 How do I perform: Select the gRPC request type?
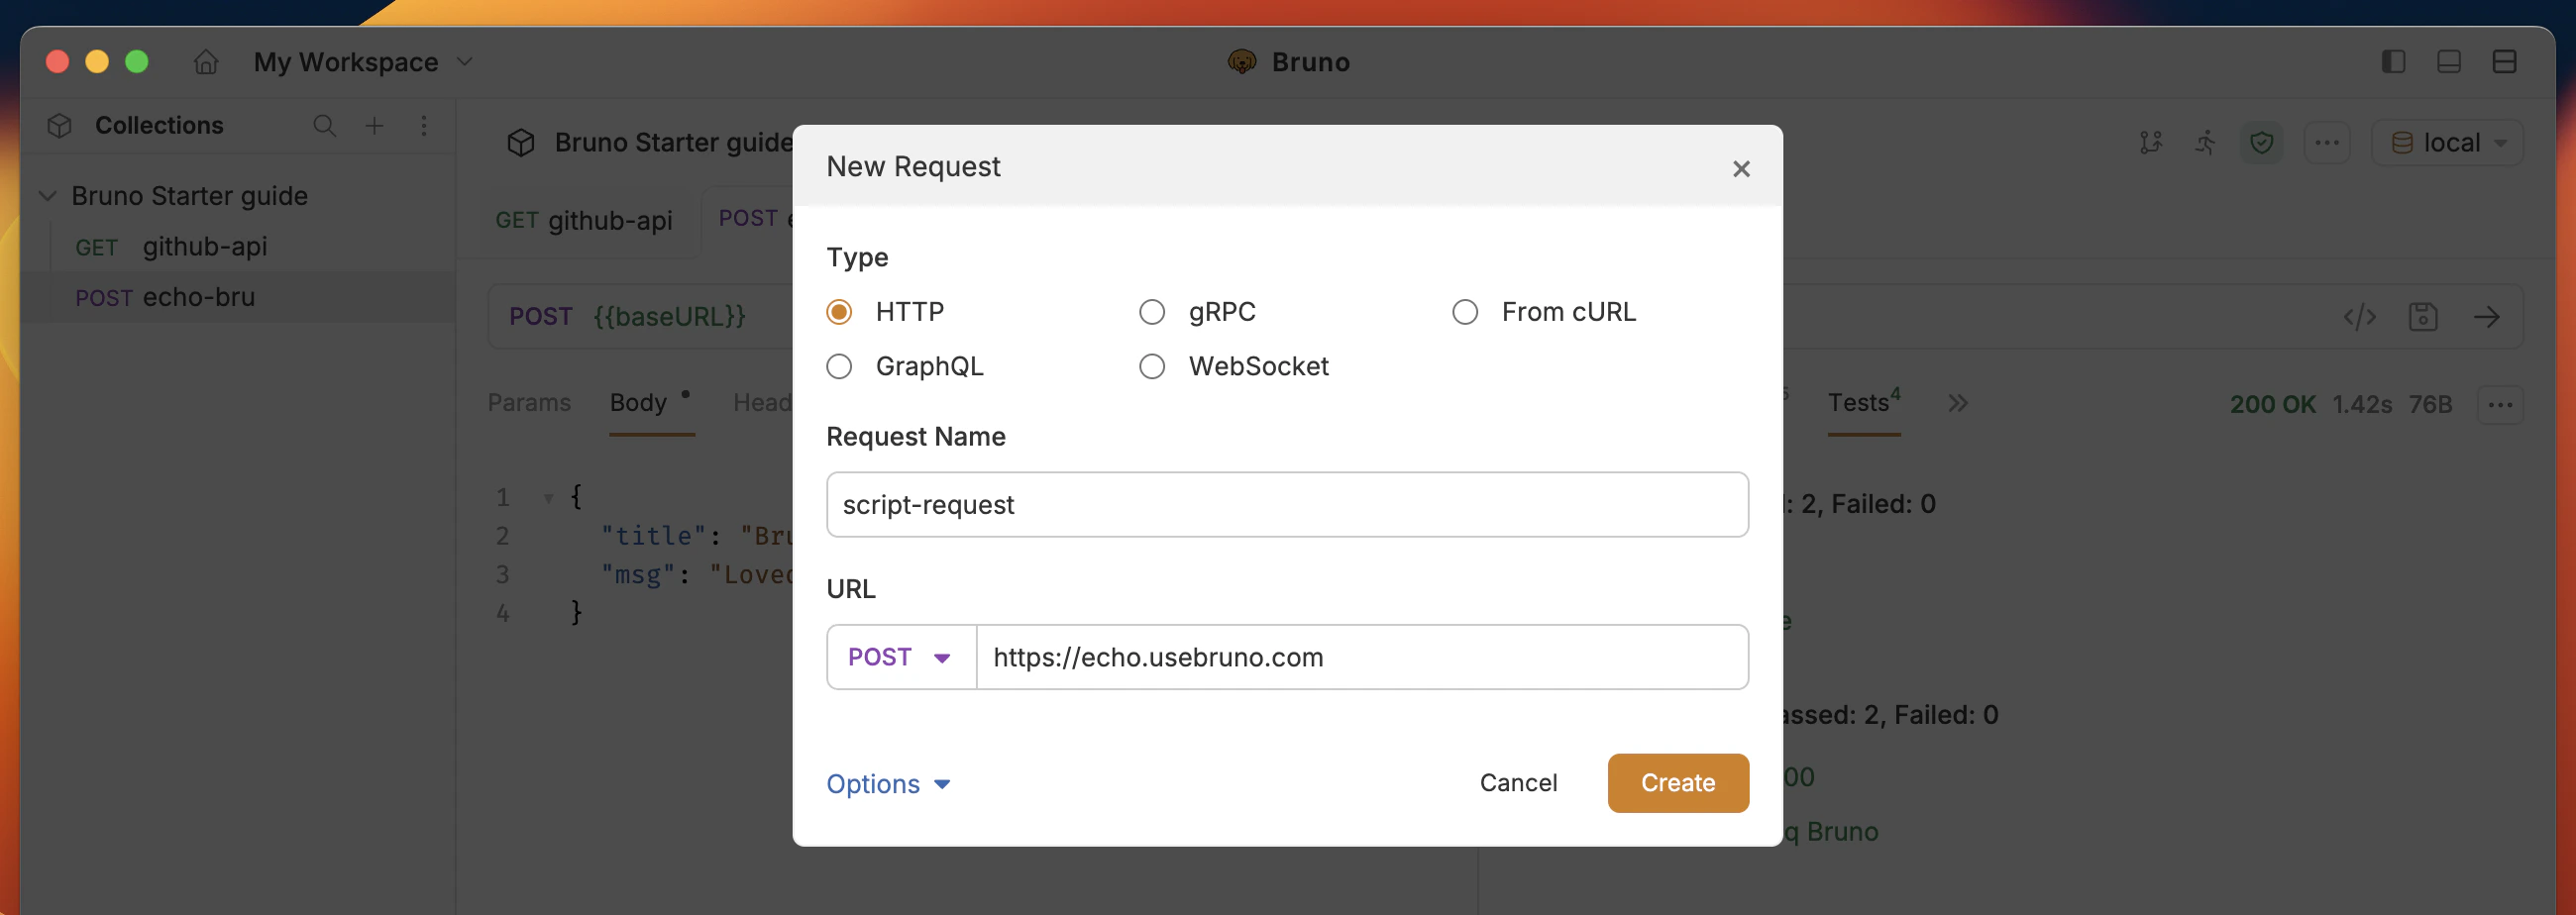pos(1152,312)
